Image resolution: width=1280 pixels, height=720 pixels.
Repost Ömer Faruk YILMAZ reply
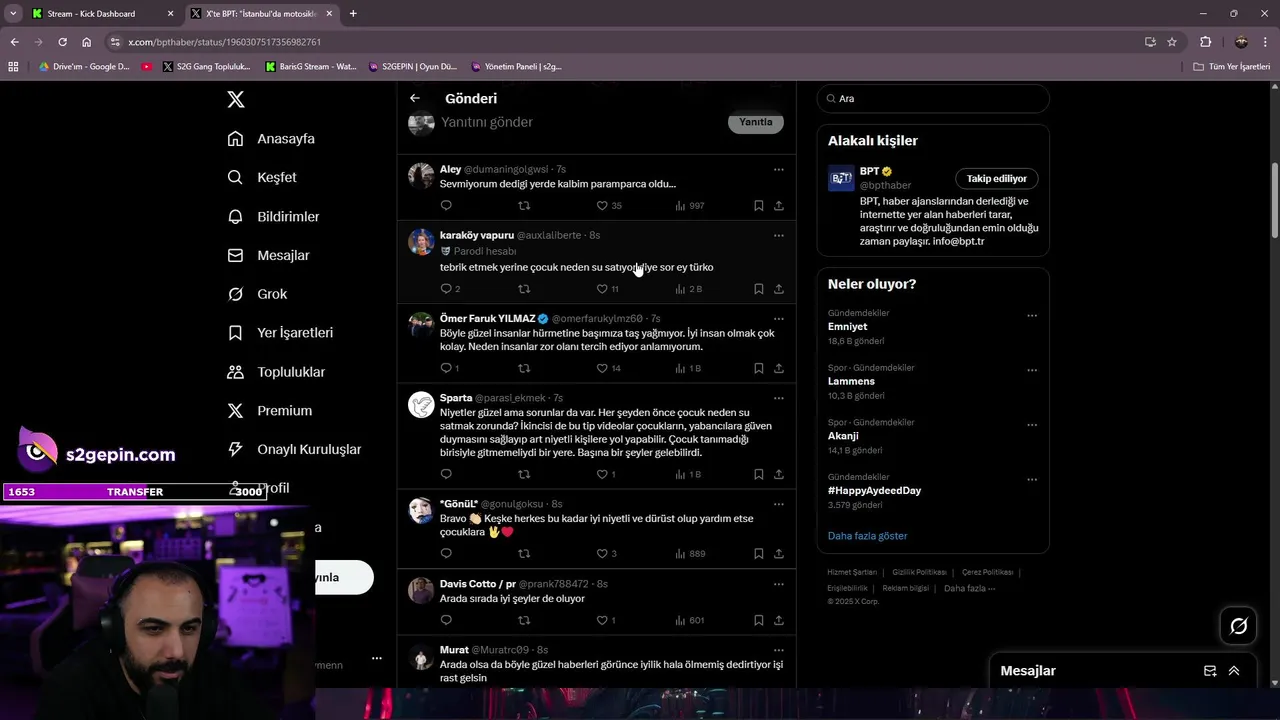pos(524,368)
